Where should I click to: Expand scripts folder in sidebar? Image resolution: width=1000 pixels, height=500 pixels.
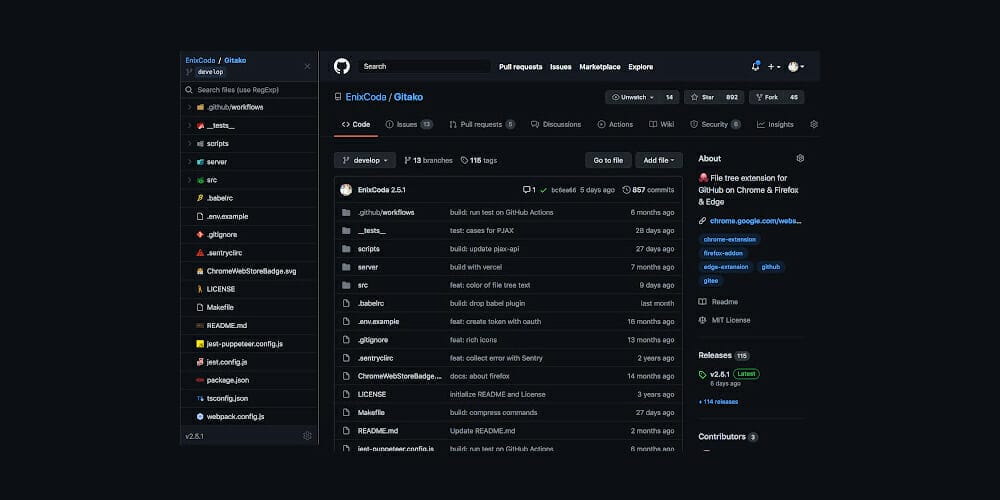click(x=189, y=143)
